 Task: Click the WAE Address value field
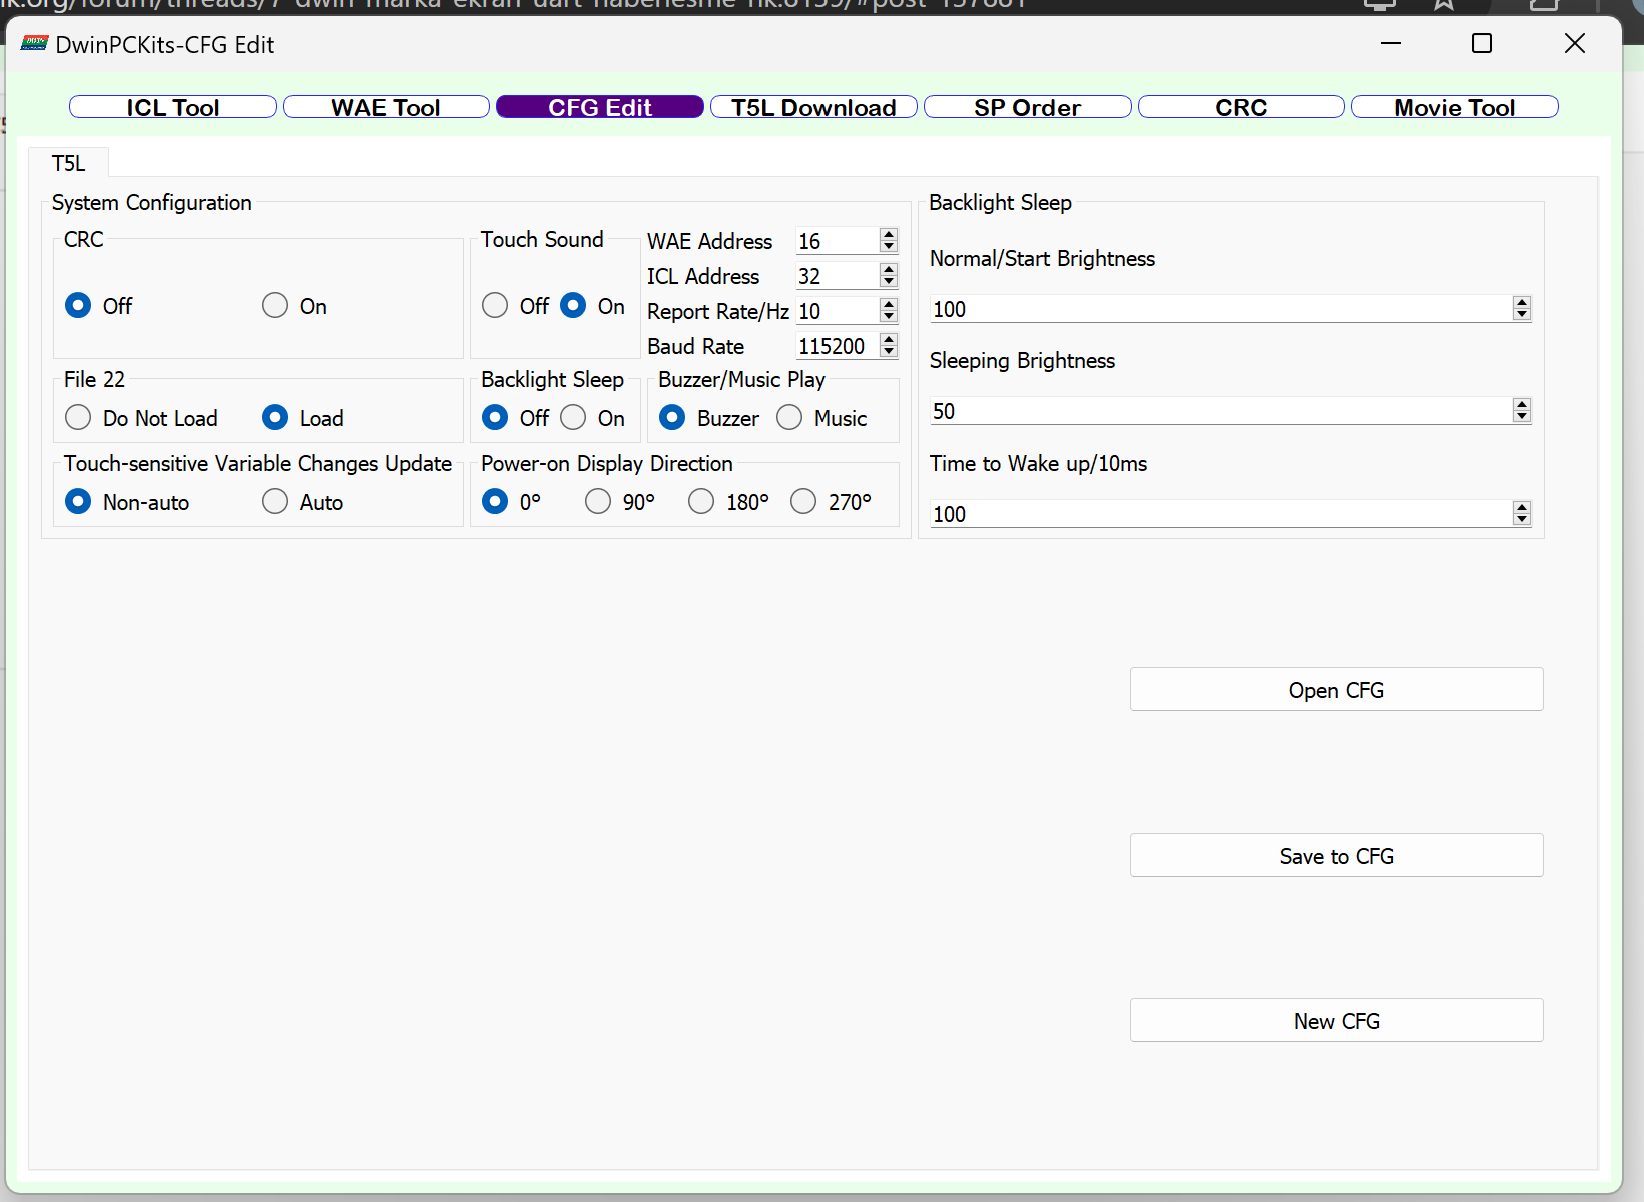[837, 241]
